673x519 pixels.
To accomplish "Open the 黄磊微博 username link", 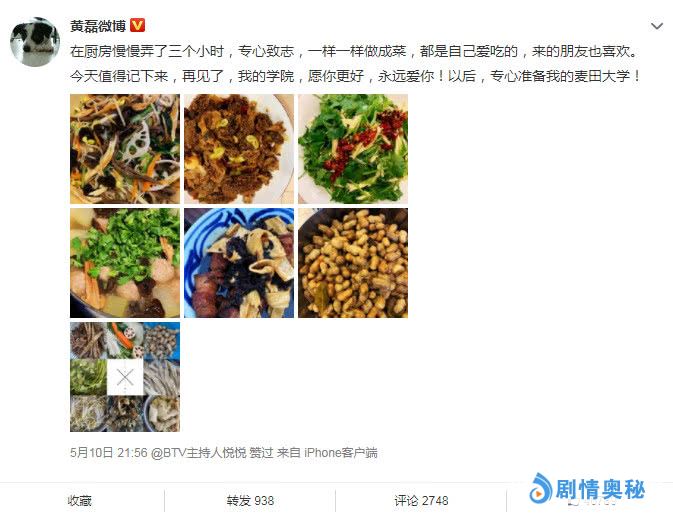I will [x=98, y=26].
